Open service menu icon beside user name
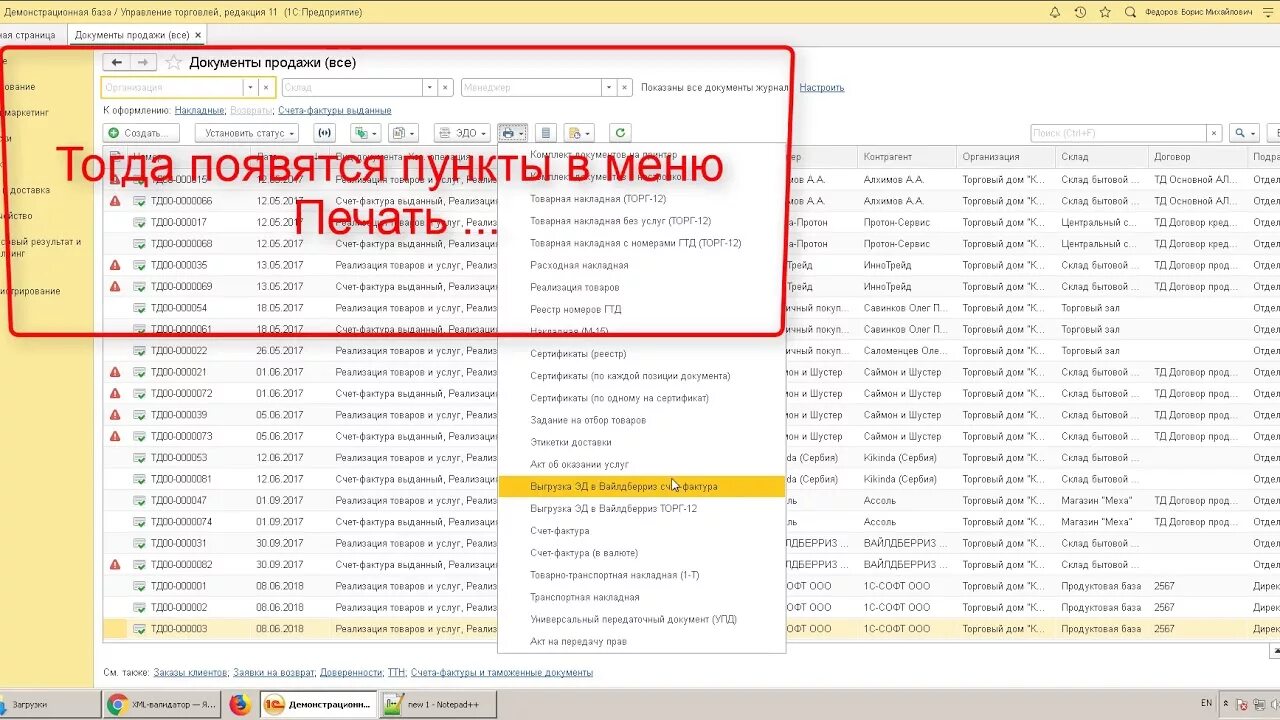The height and width of the screenshot is (720, 1280). 1267,12
